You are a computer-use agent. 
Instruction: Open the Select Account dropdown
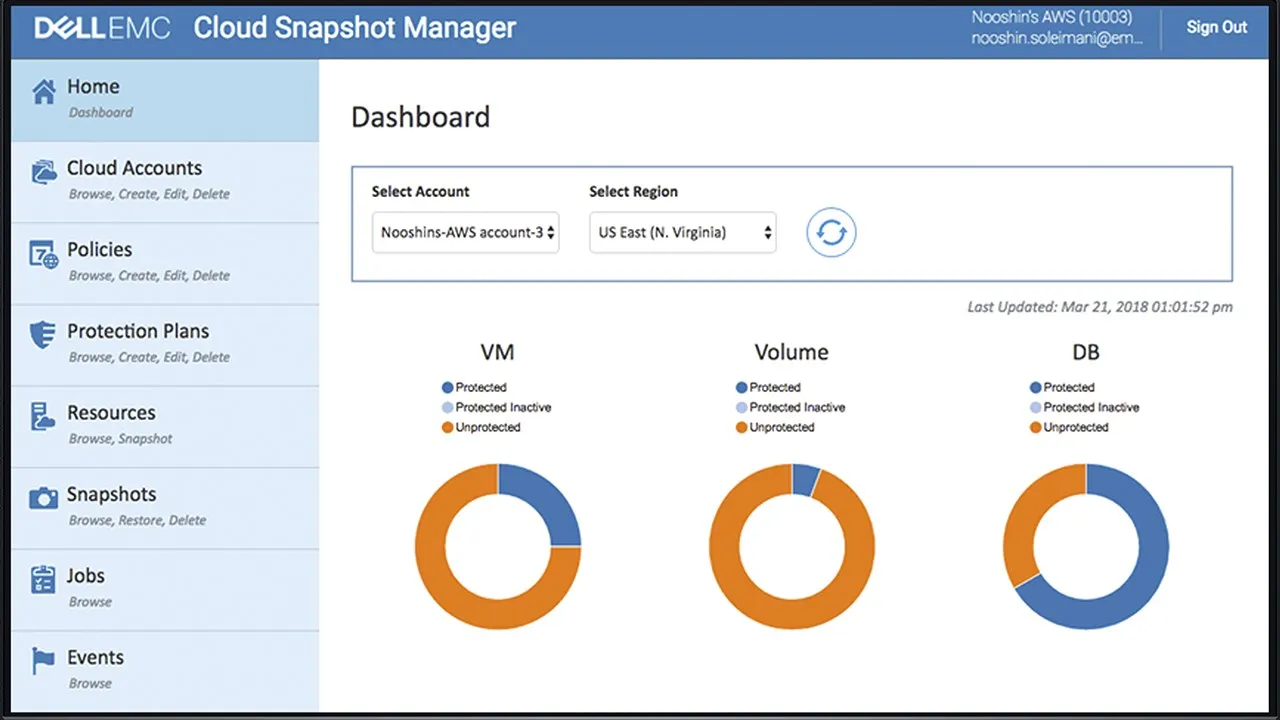point(465,233)
